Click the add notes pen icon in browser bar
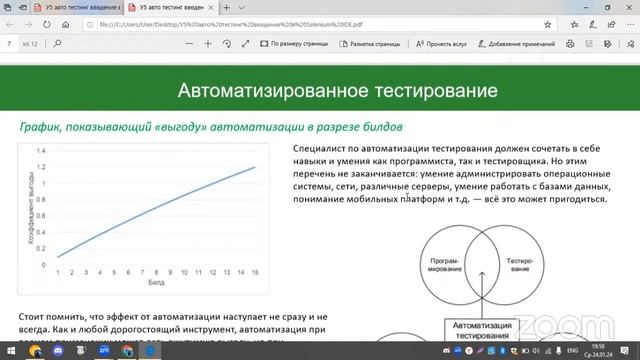The image size is (640, 360). (x=593, y=24)
